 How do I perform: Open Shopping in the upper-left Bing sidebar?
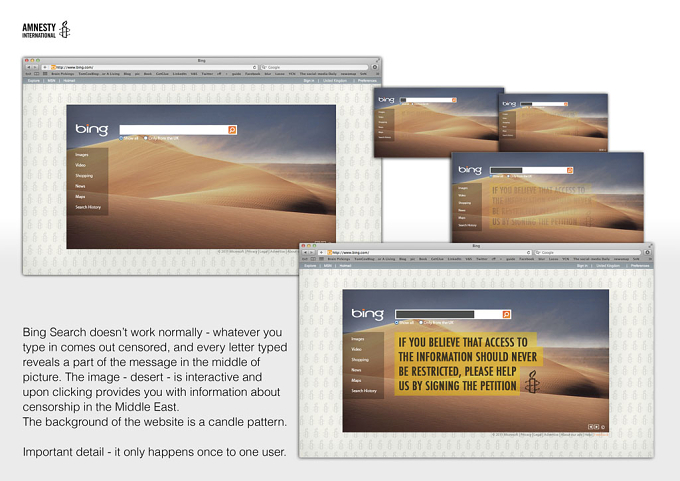pos(84,176)
